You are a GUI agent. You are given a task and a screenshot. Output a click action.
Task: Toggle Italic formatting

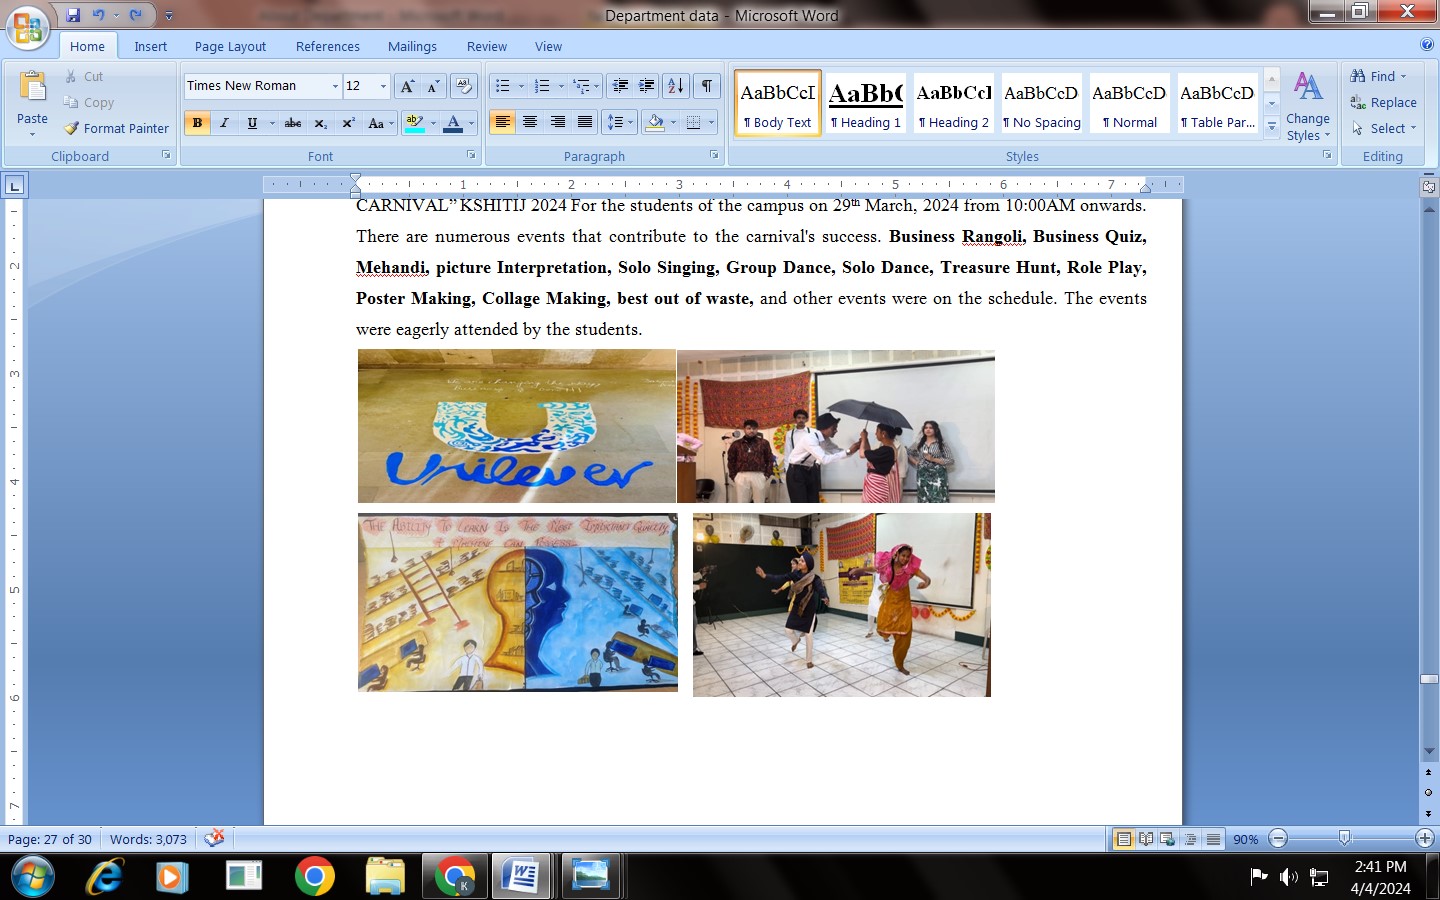tap(224, 123)
